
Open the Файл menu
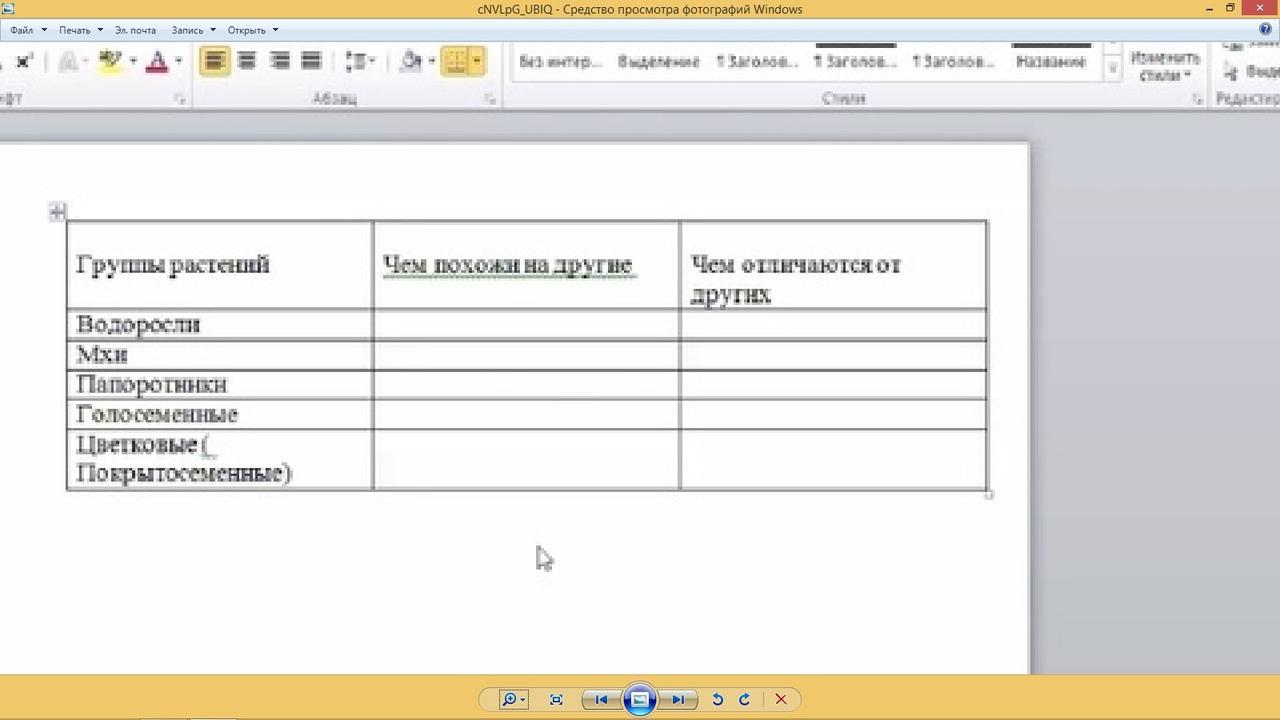[21, 30]
